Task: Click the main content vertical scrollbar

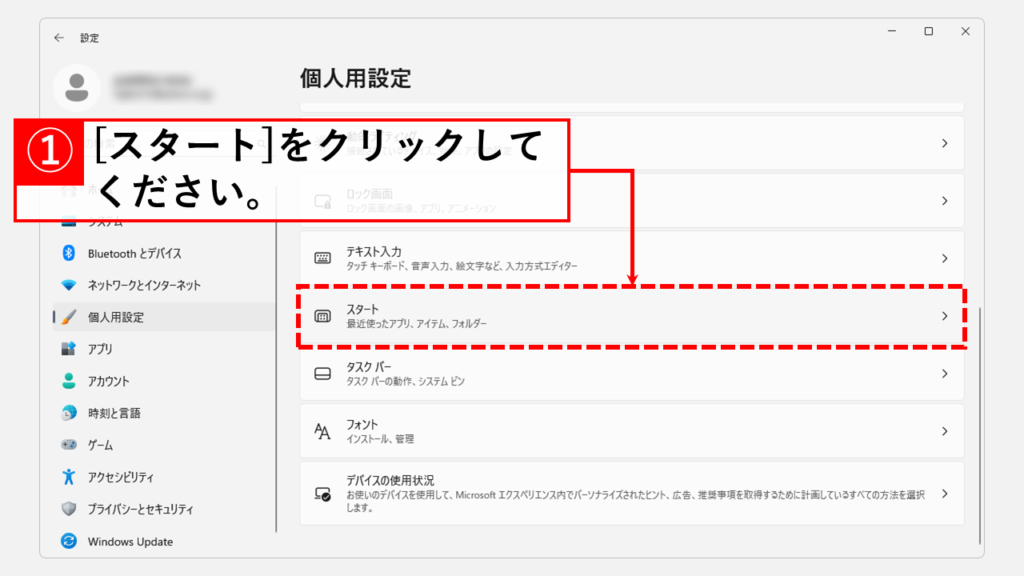Action: point(980,424)
